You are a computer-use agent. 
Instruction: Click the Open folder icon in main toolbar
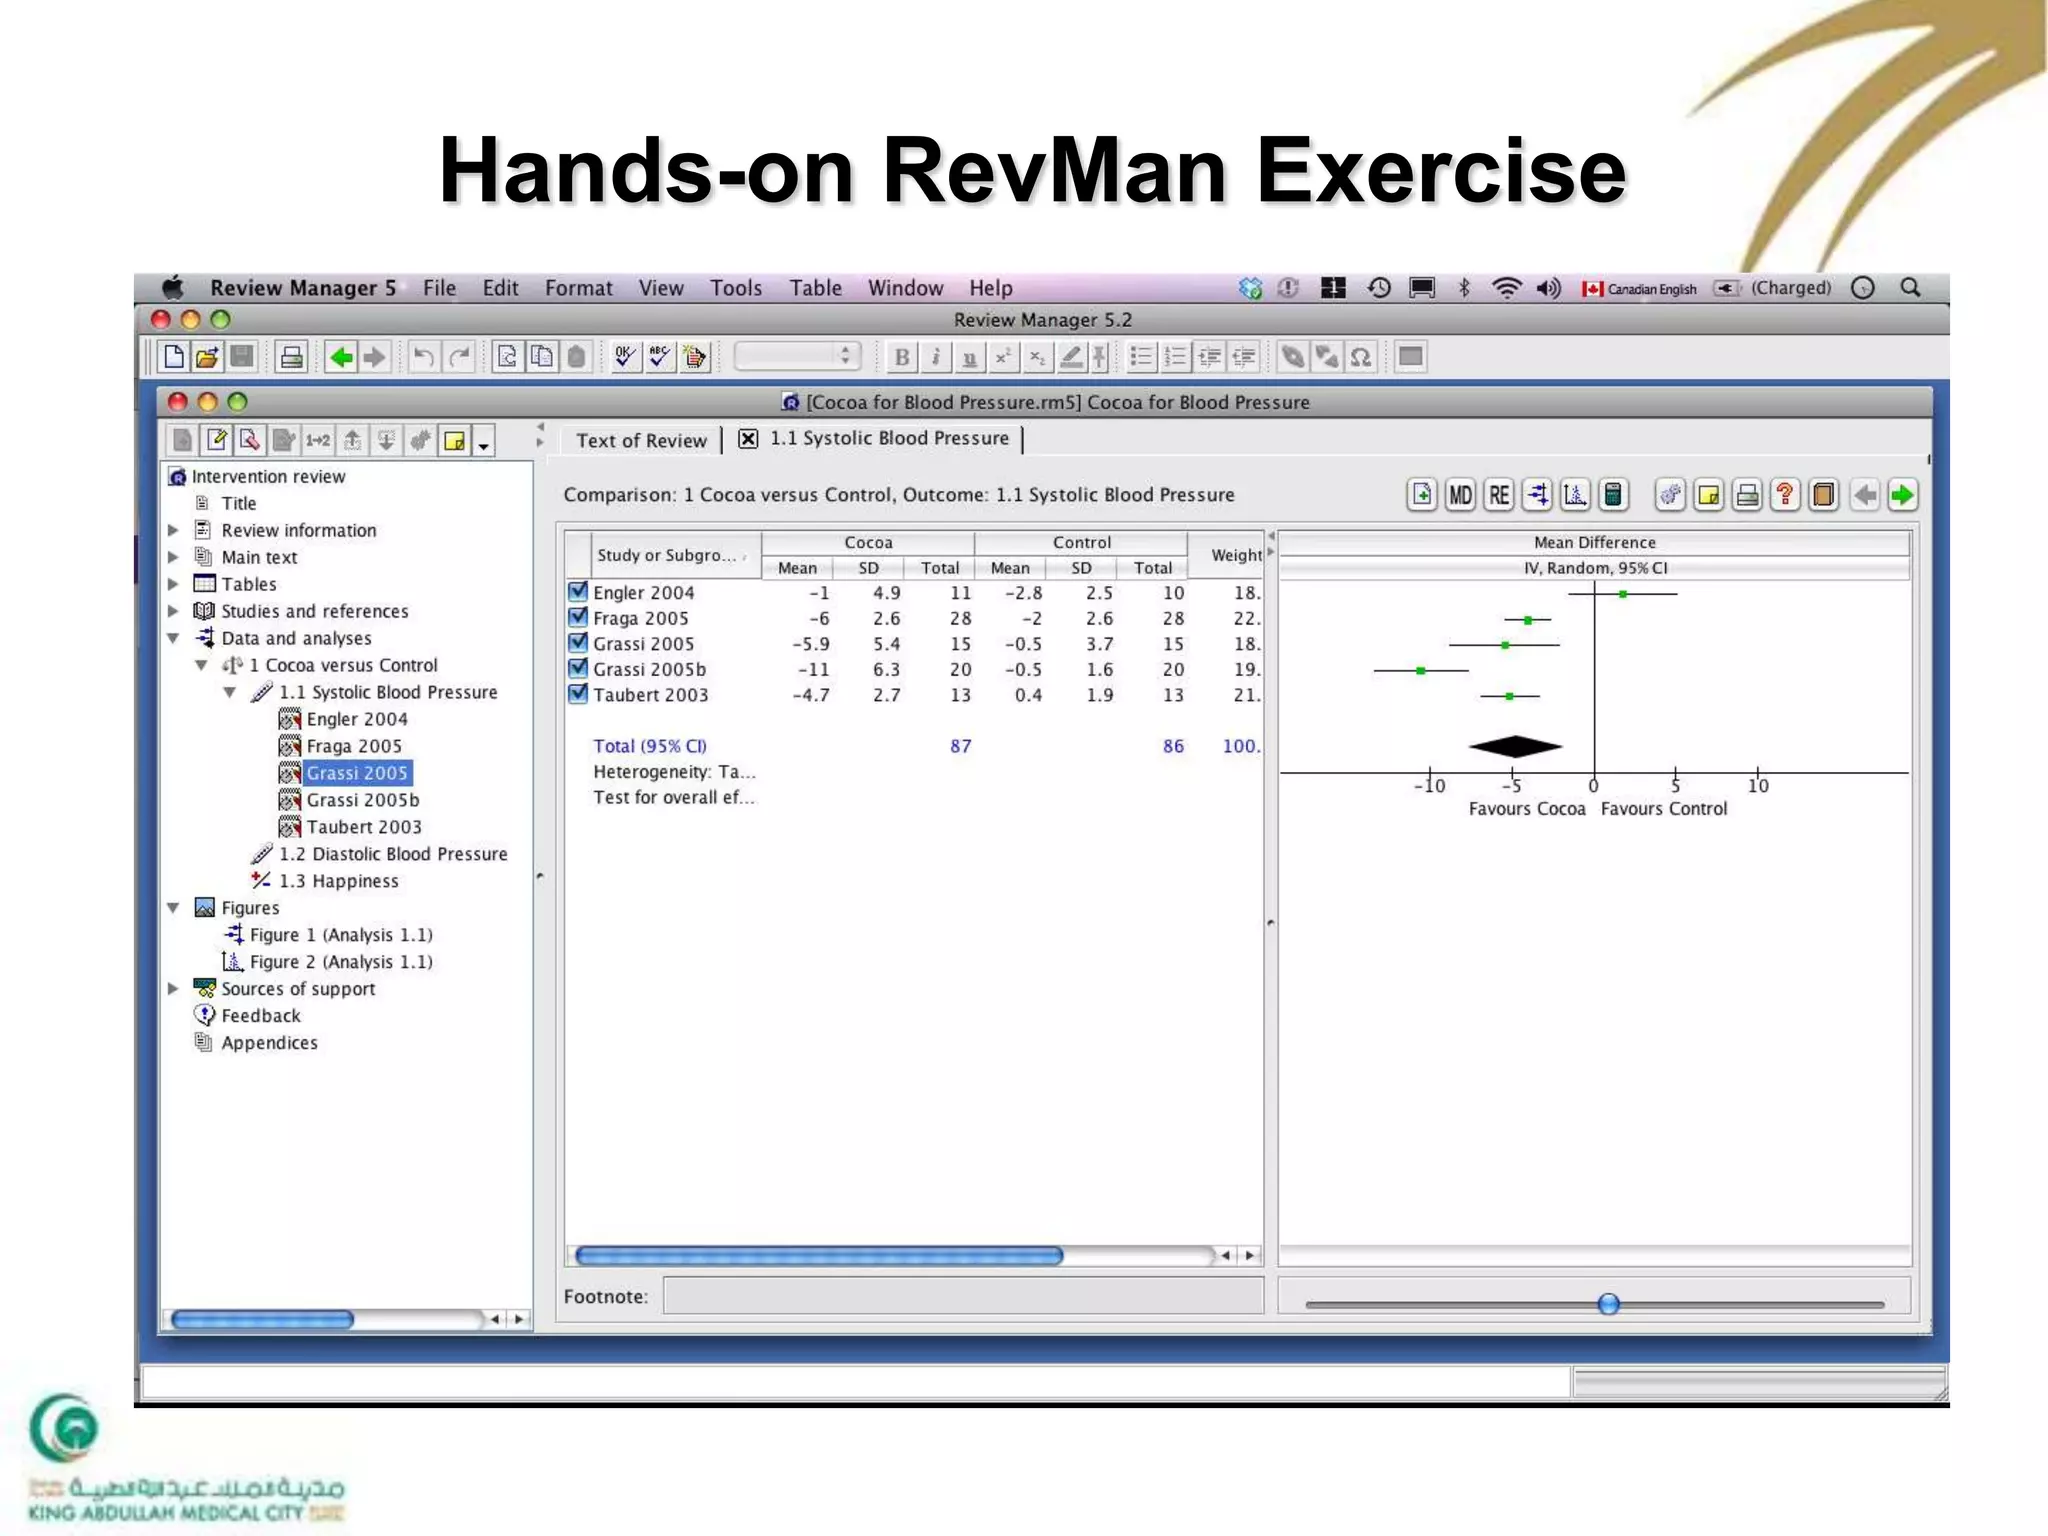pyautogui.click(x=207, y=357)
